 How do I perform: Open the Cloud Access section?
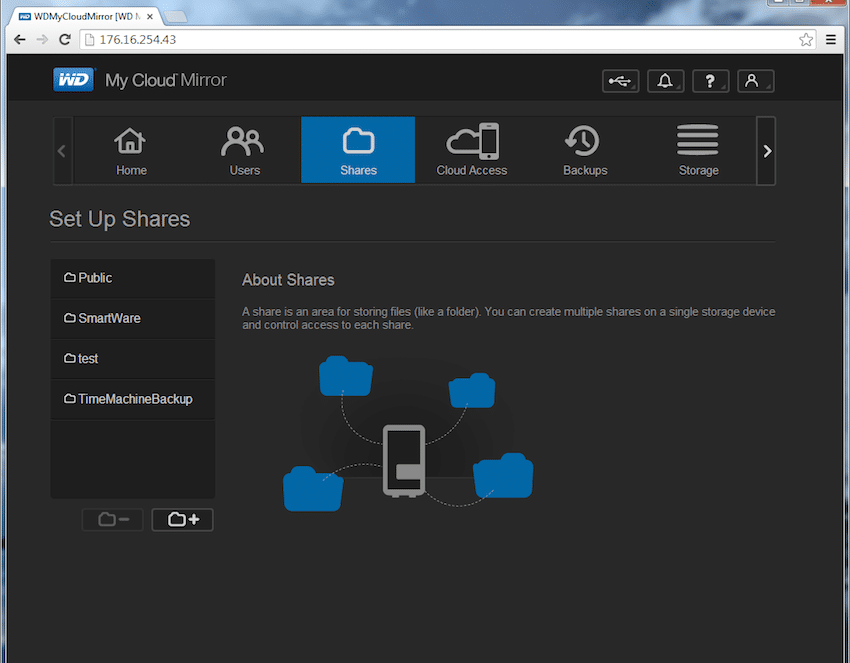pos(472,150)
